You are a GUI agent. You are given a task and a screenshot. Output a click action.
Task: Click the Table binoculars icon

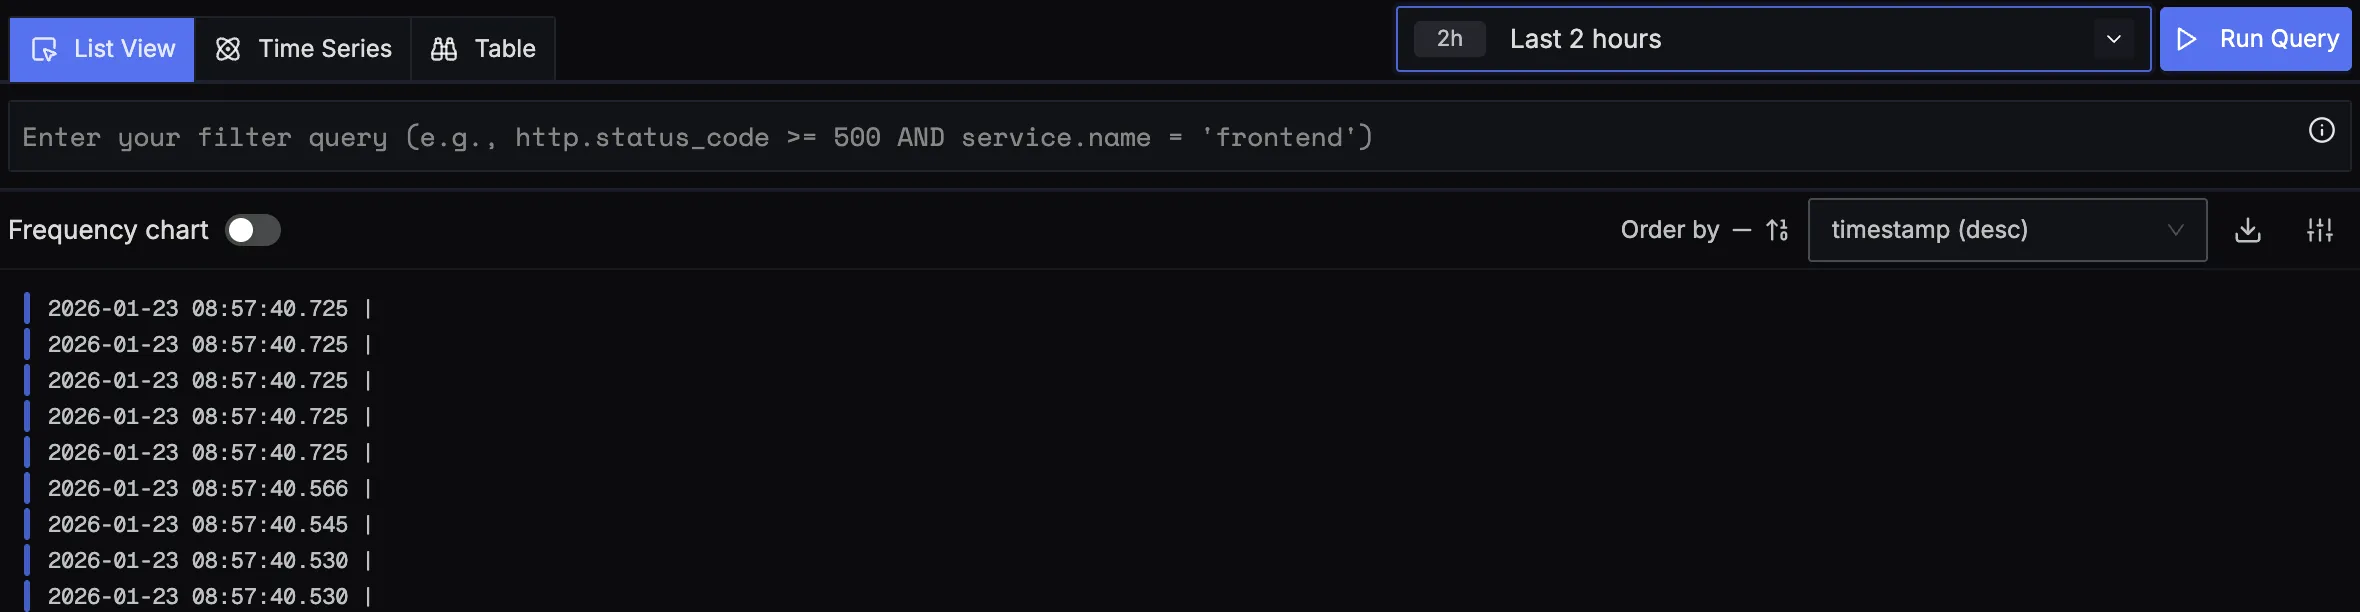pyautogui.click(x=444, y=49)
